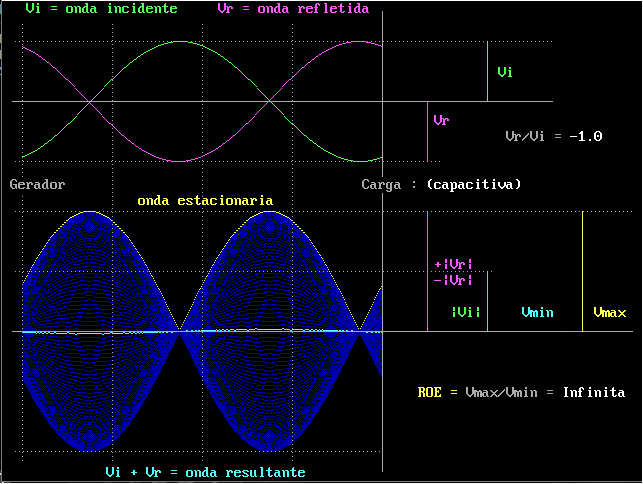
Task: Select the 'Gerador' label
Action: click(x=37, y=184)
